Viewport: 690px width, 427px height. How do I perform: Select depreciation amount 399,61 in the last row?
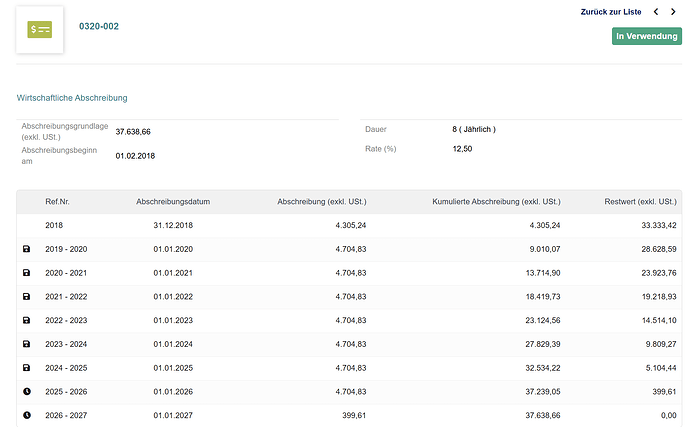354,415
